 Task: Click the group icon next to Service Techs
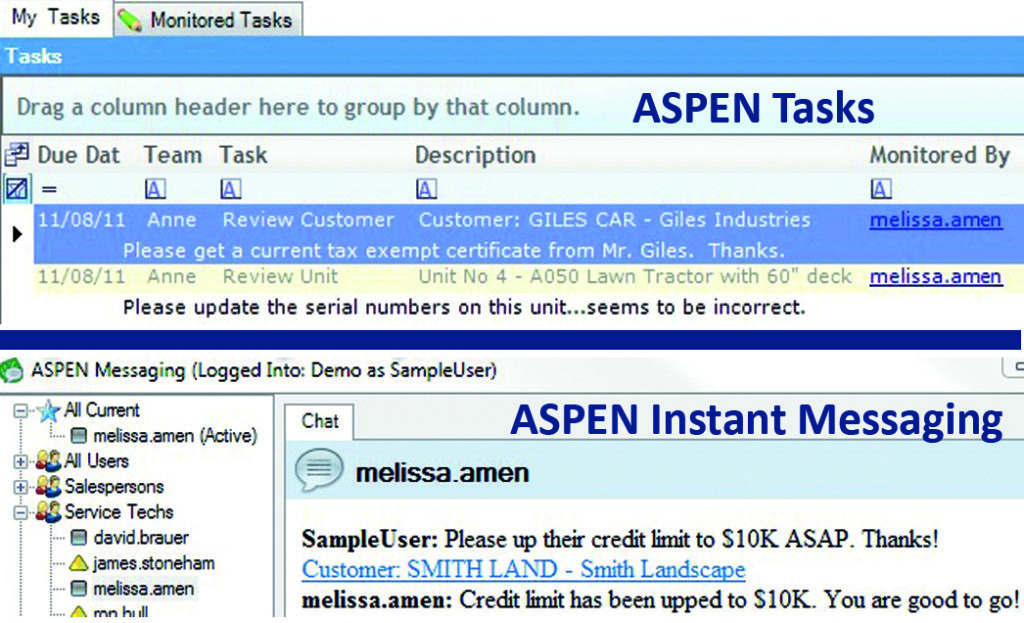coord(49,512)
